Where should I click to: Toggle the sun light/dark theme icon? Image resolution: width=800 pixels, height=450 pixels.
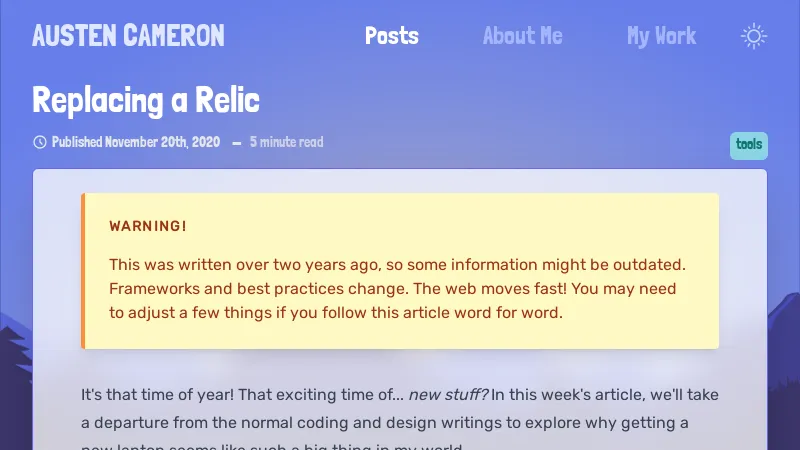coord(753,37)
